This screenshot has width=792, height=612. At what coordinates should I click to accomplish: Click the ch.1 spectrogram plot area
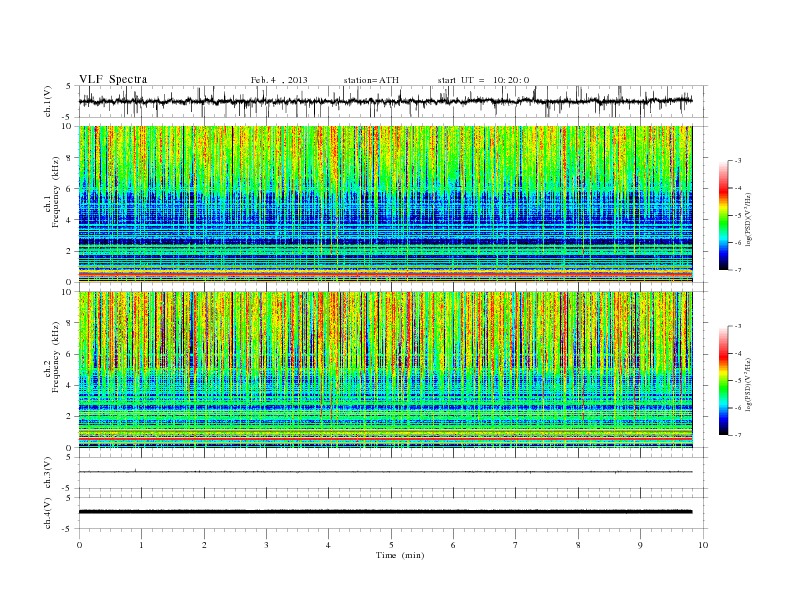385,204
